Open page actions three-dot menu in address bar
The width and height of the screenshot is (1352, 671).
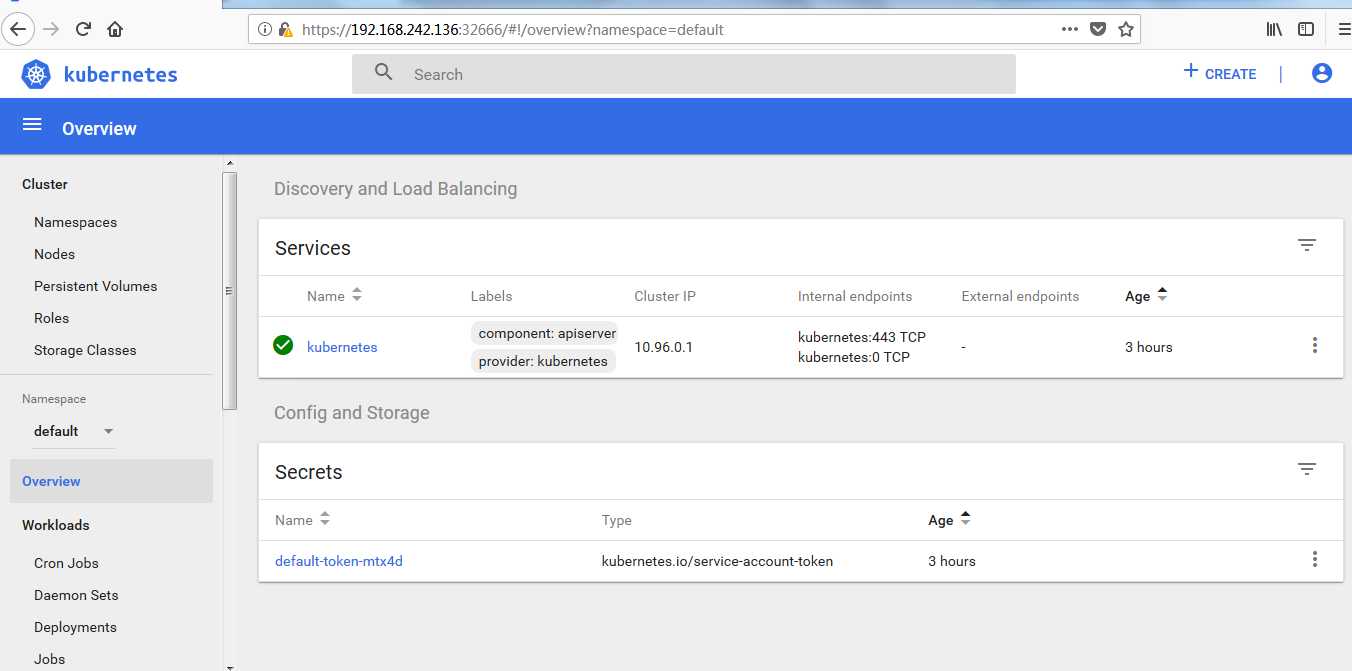[x=1070, y=29]
